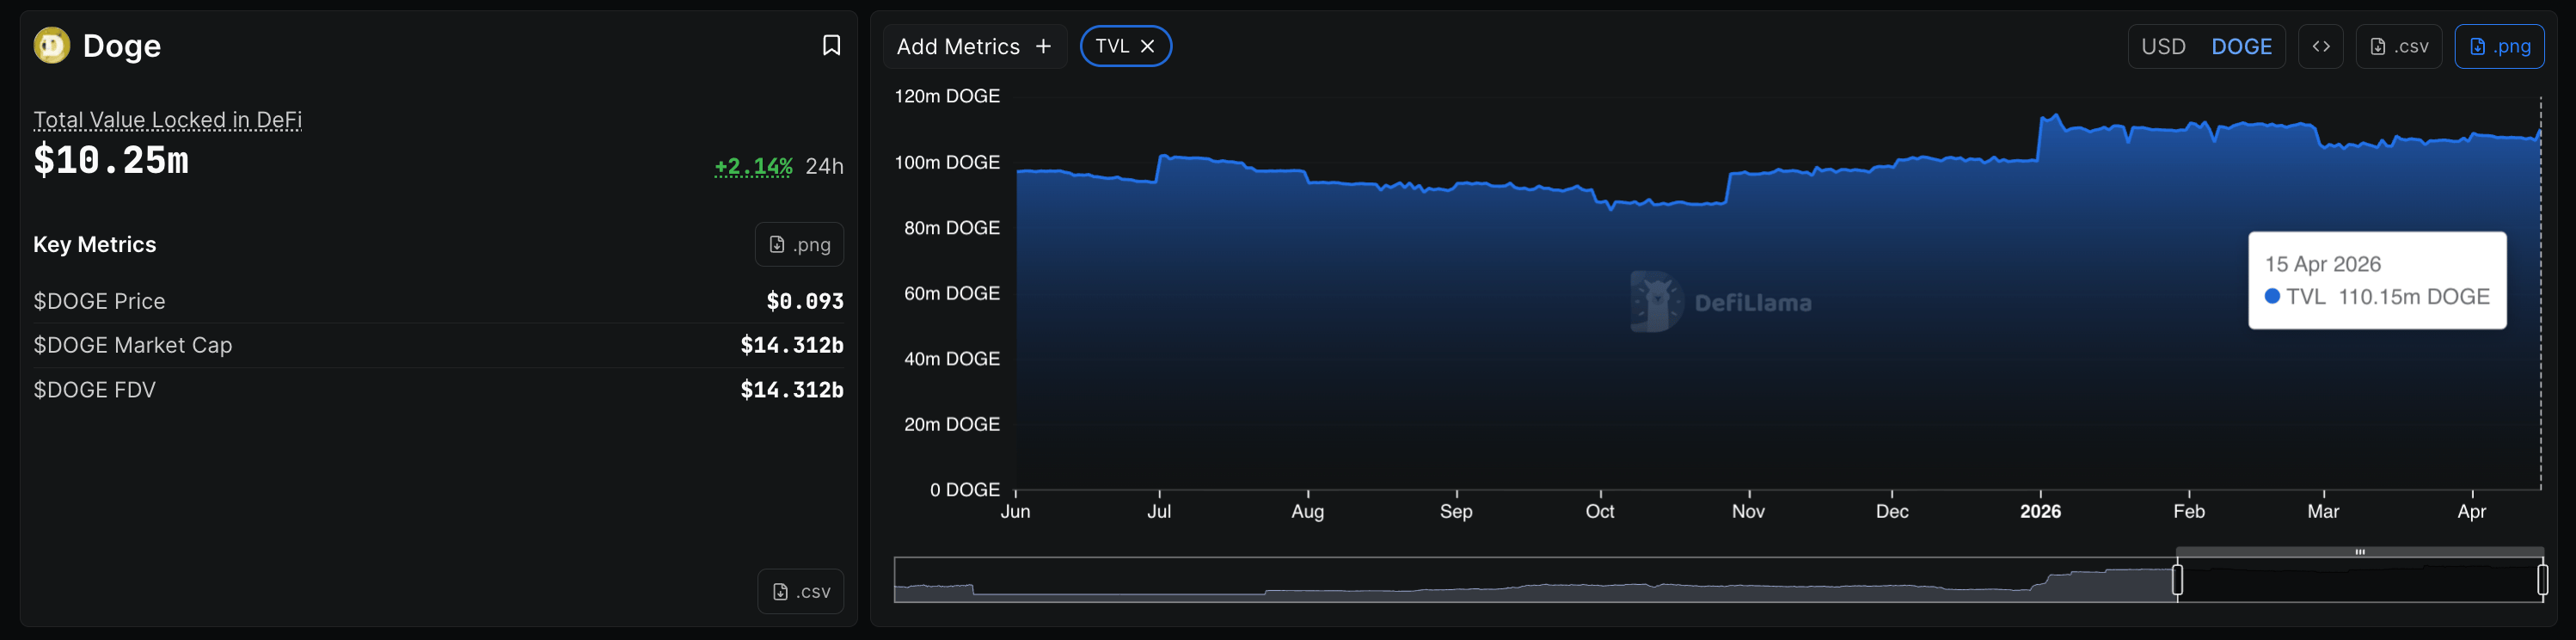
Task: Click the Doge coin logo icon
Action: 51,46
